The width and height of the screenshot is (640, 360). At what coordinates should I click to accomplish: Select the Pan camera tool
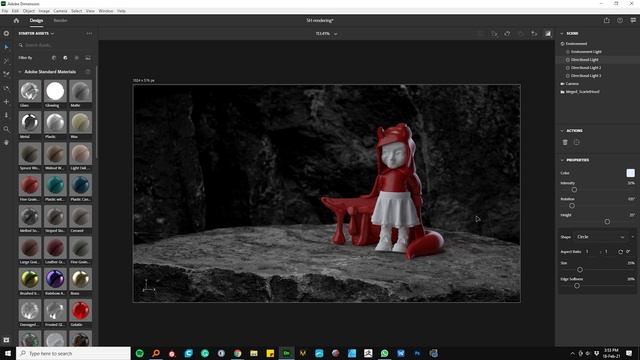6,102
